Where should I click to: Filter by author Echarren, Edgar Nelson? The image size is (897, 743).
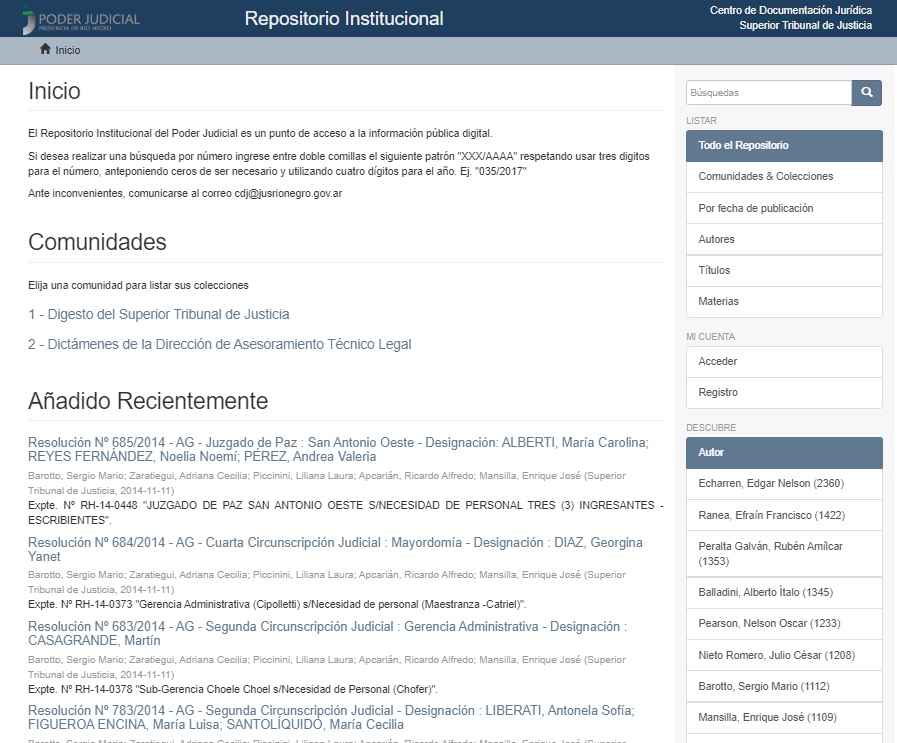pos(759,484)
